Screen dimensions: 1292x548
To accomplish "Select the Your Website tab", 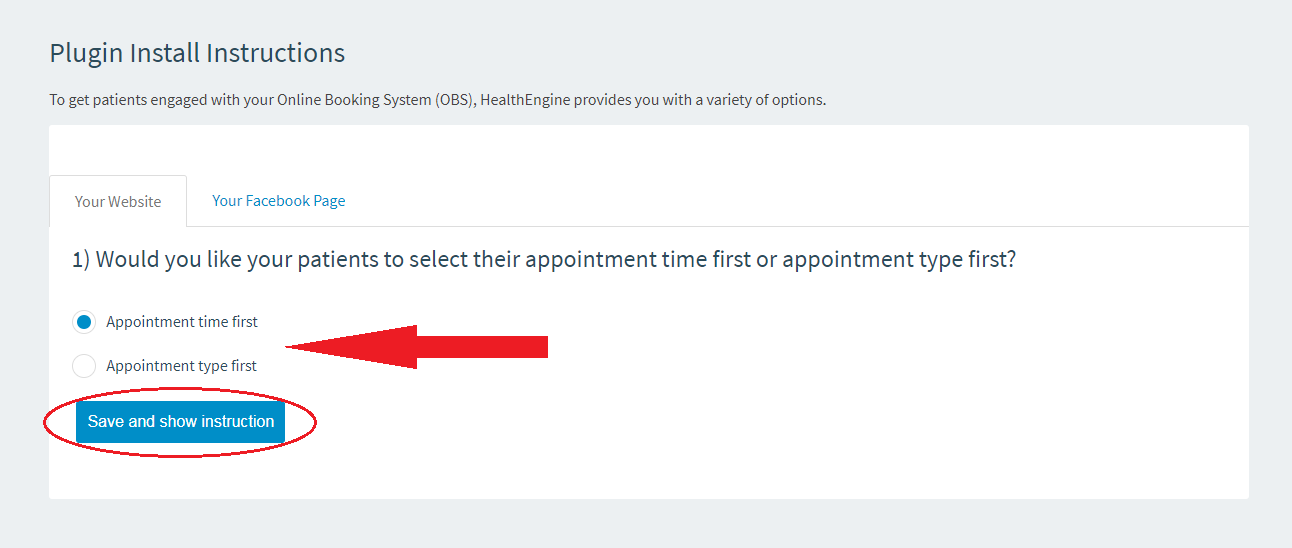I will (x=118, y=202).
